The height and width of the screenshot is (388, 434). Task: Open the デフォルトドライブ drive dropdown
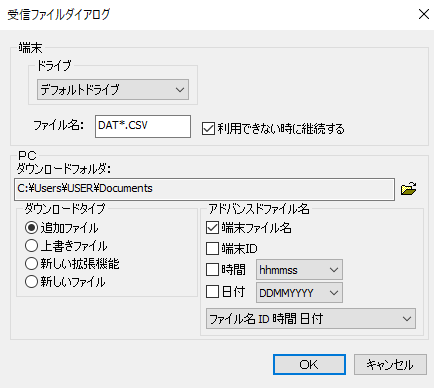113,90
